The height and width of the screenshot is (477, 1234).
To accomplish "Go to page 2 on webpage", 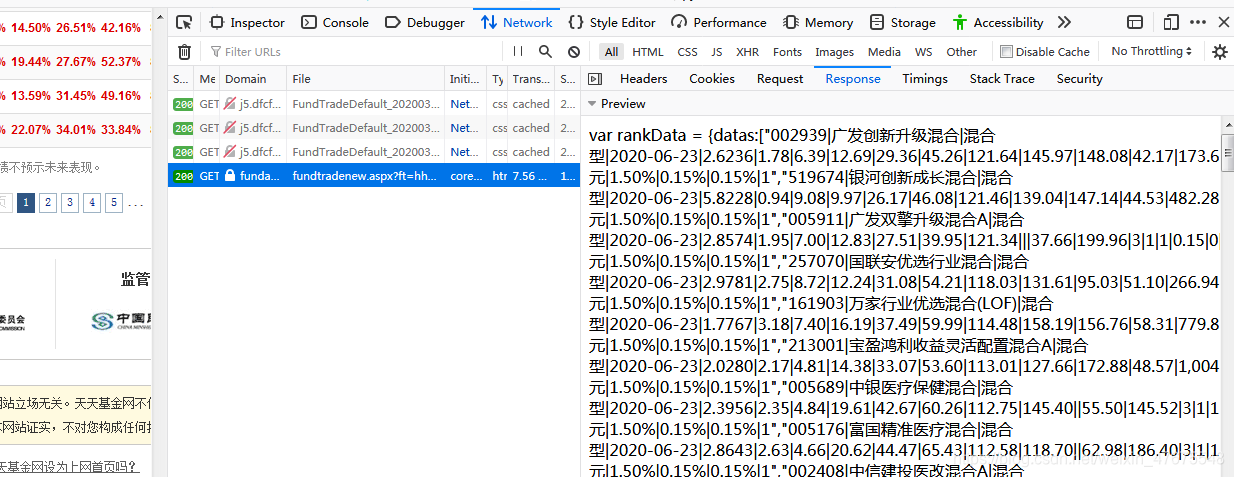I will pos(47,203).
